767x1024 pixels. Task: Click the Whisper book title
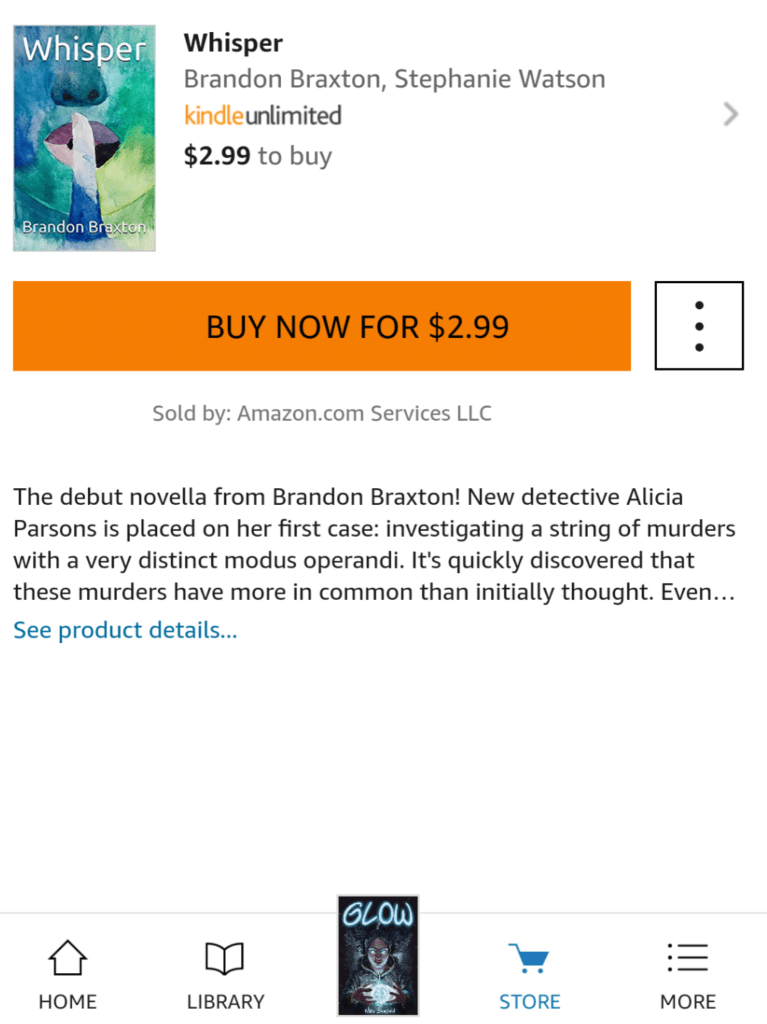pos(233,43)
